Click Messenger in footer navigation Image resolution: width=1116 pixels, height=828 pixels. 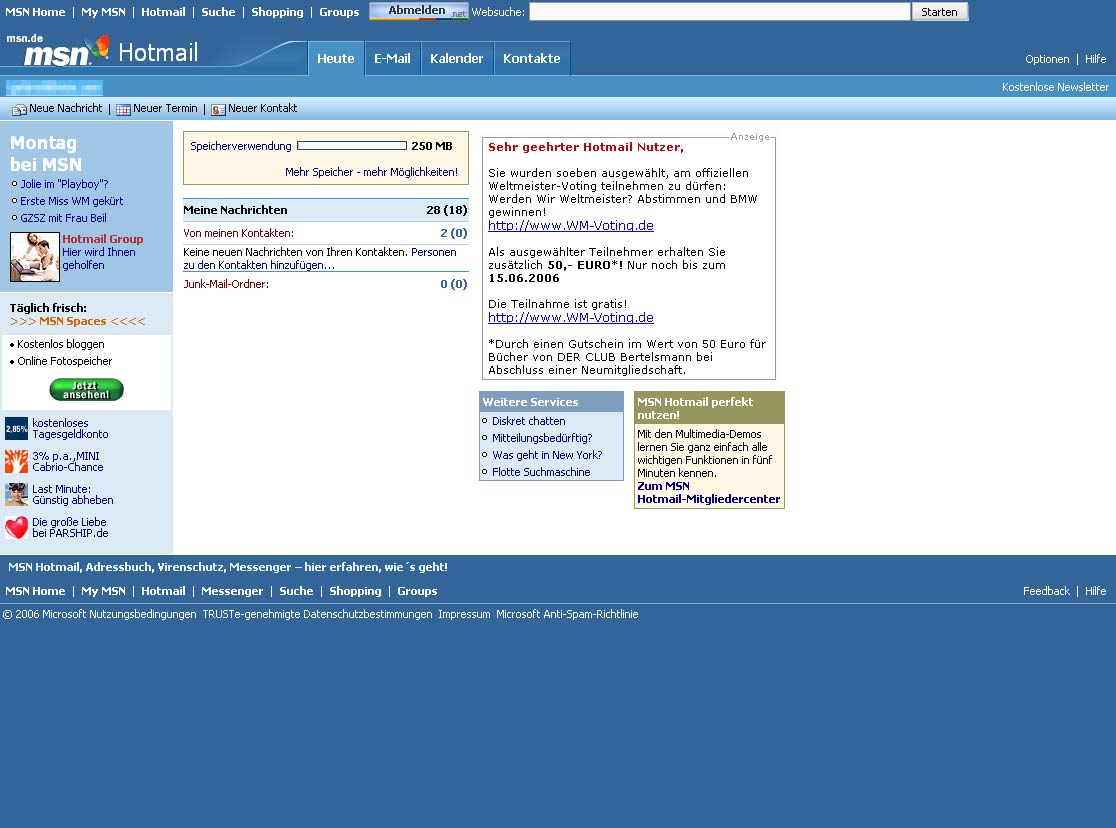232,591
